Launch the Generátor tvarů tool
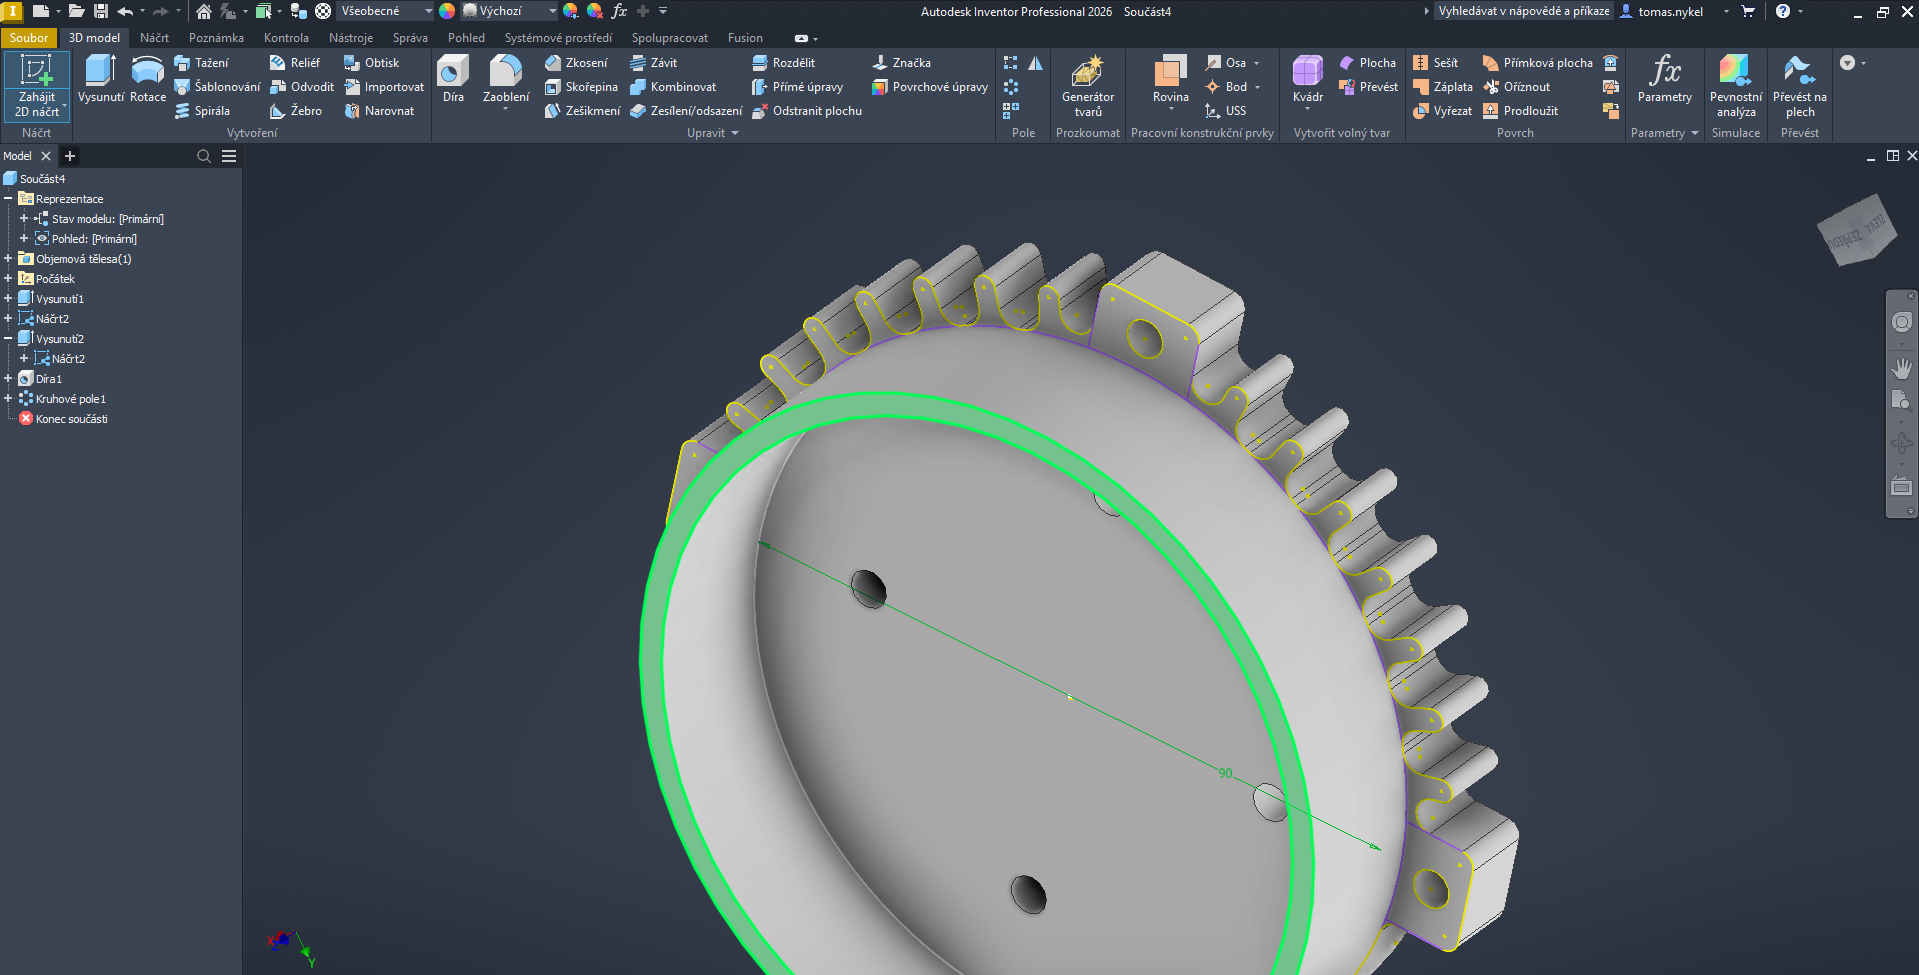 1088,86
